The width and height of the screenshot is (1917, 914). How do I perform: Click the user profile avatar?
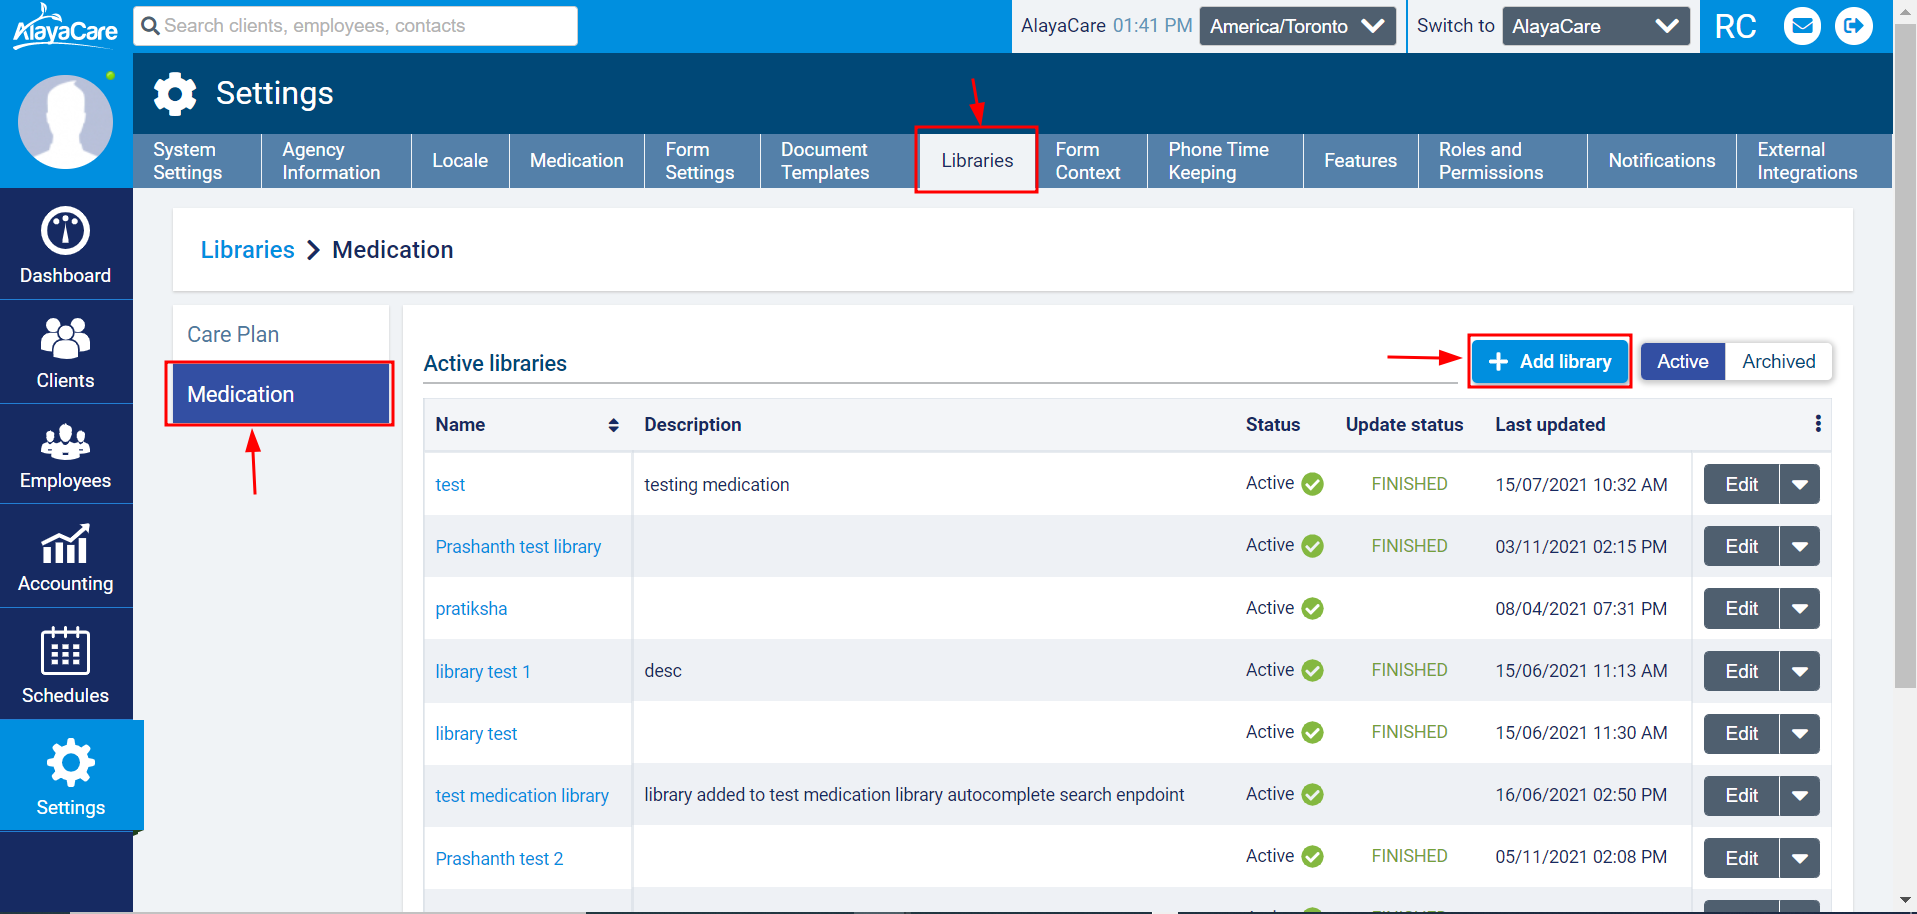66,122
